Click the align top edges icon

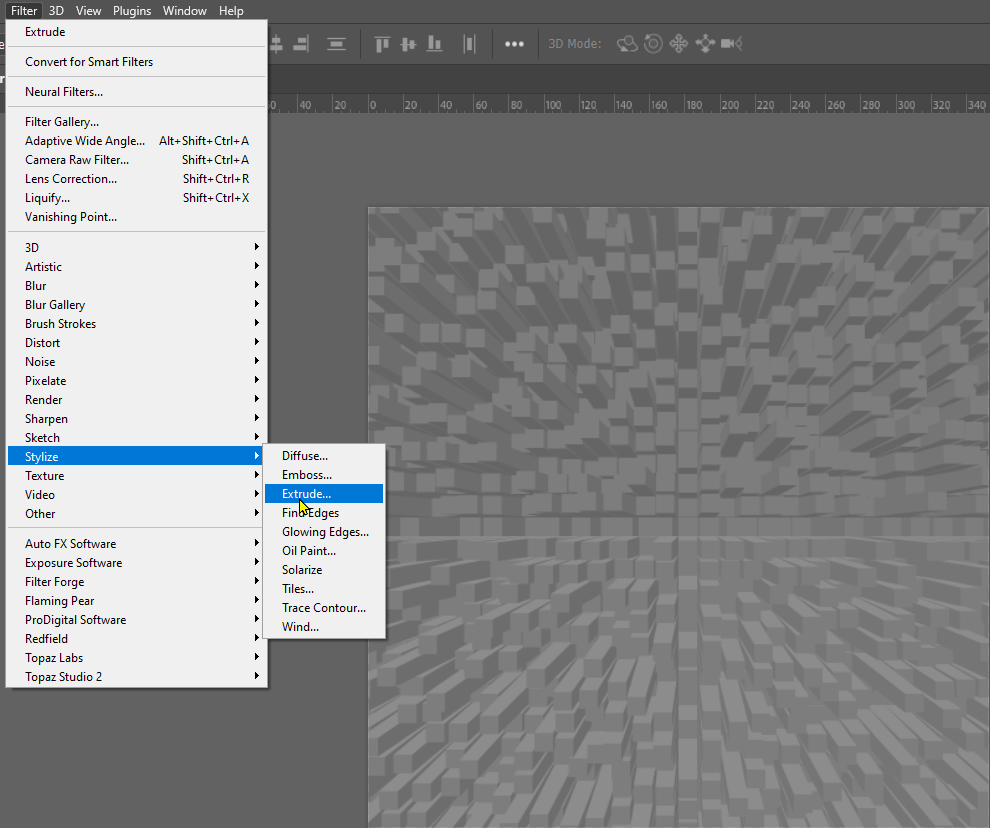(381, 43)
